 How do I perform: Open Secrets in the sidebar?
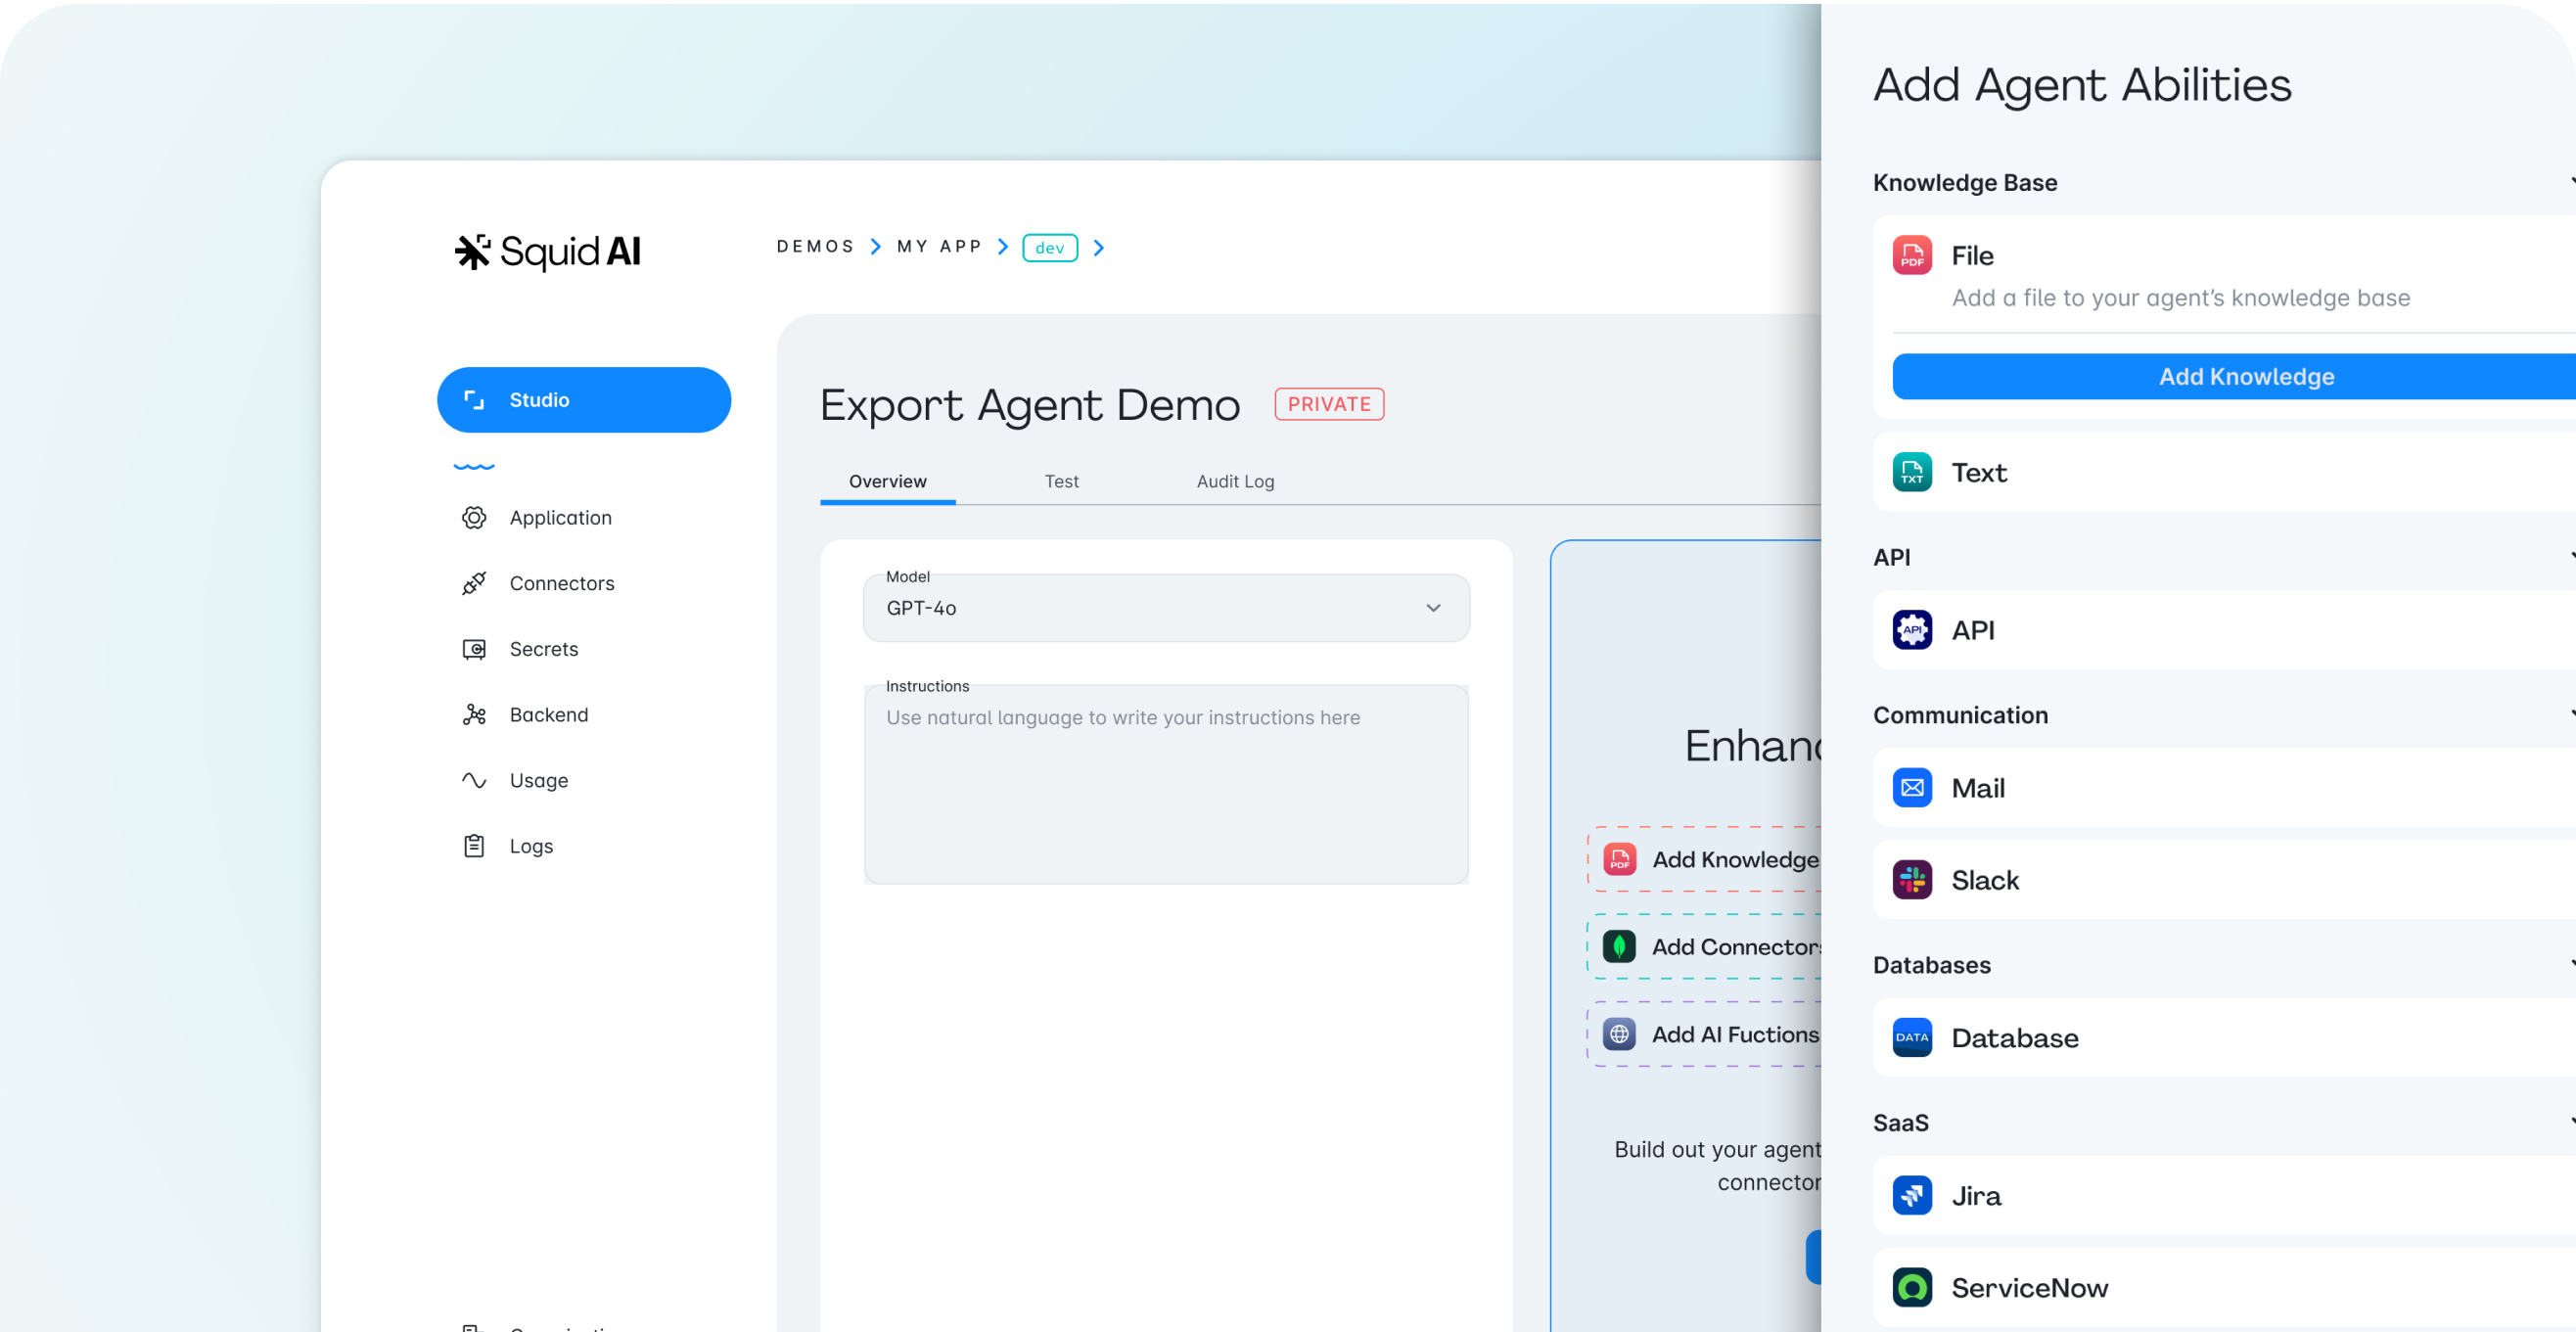[x=543, y=649]
